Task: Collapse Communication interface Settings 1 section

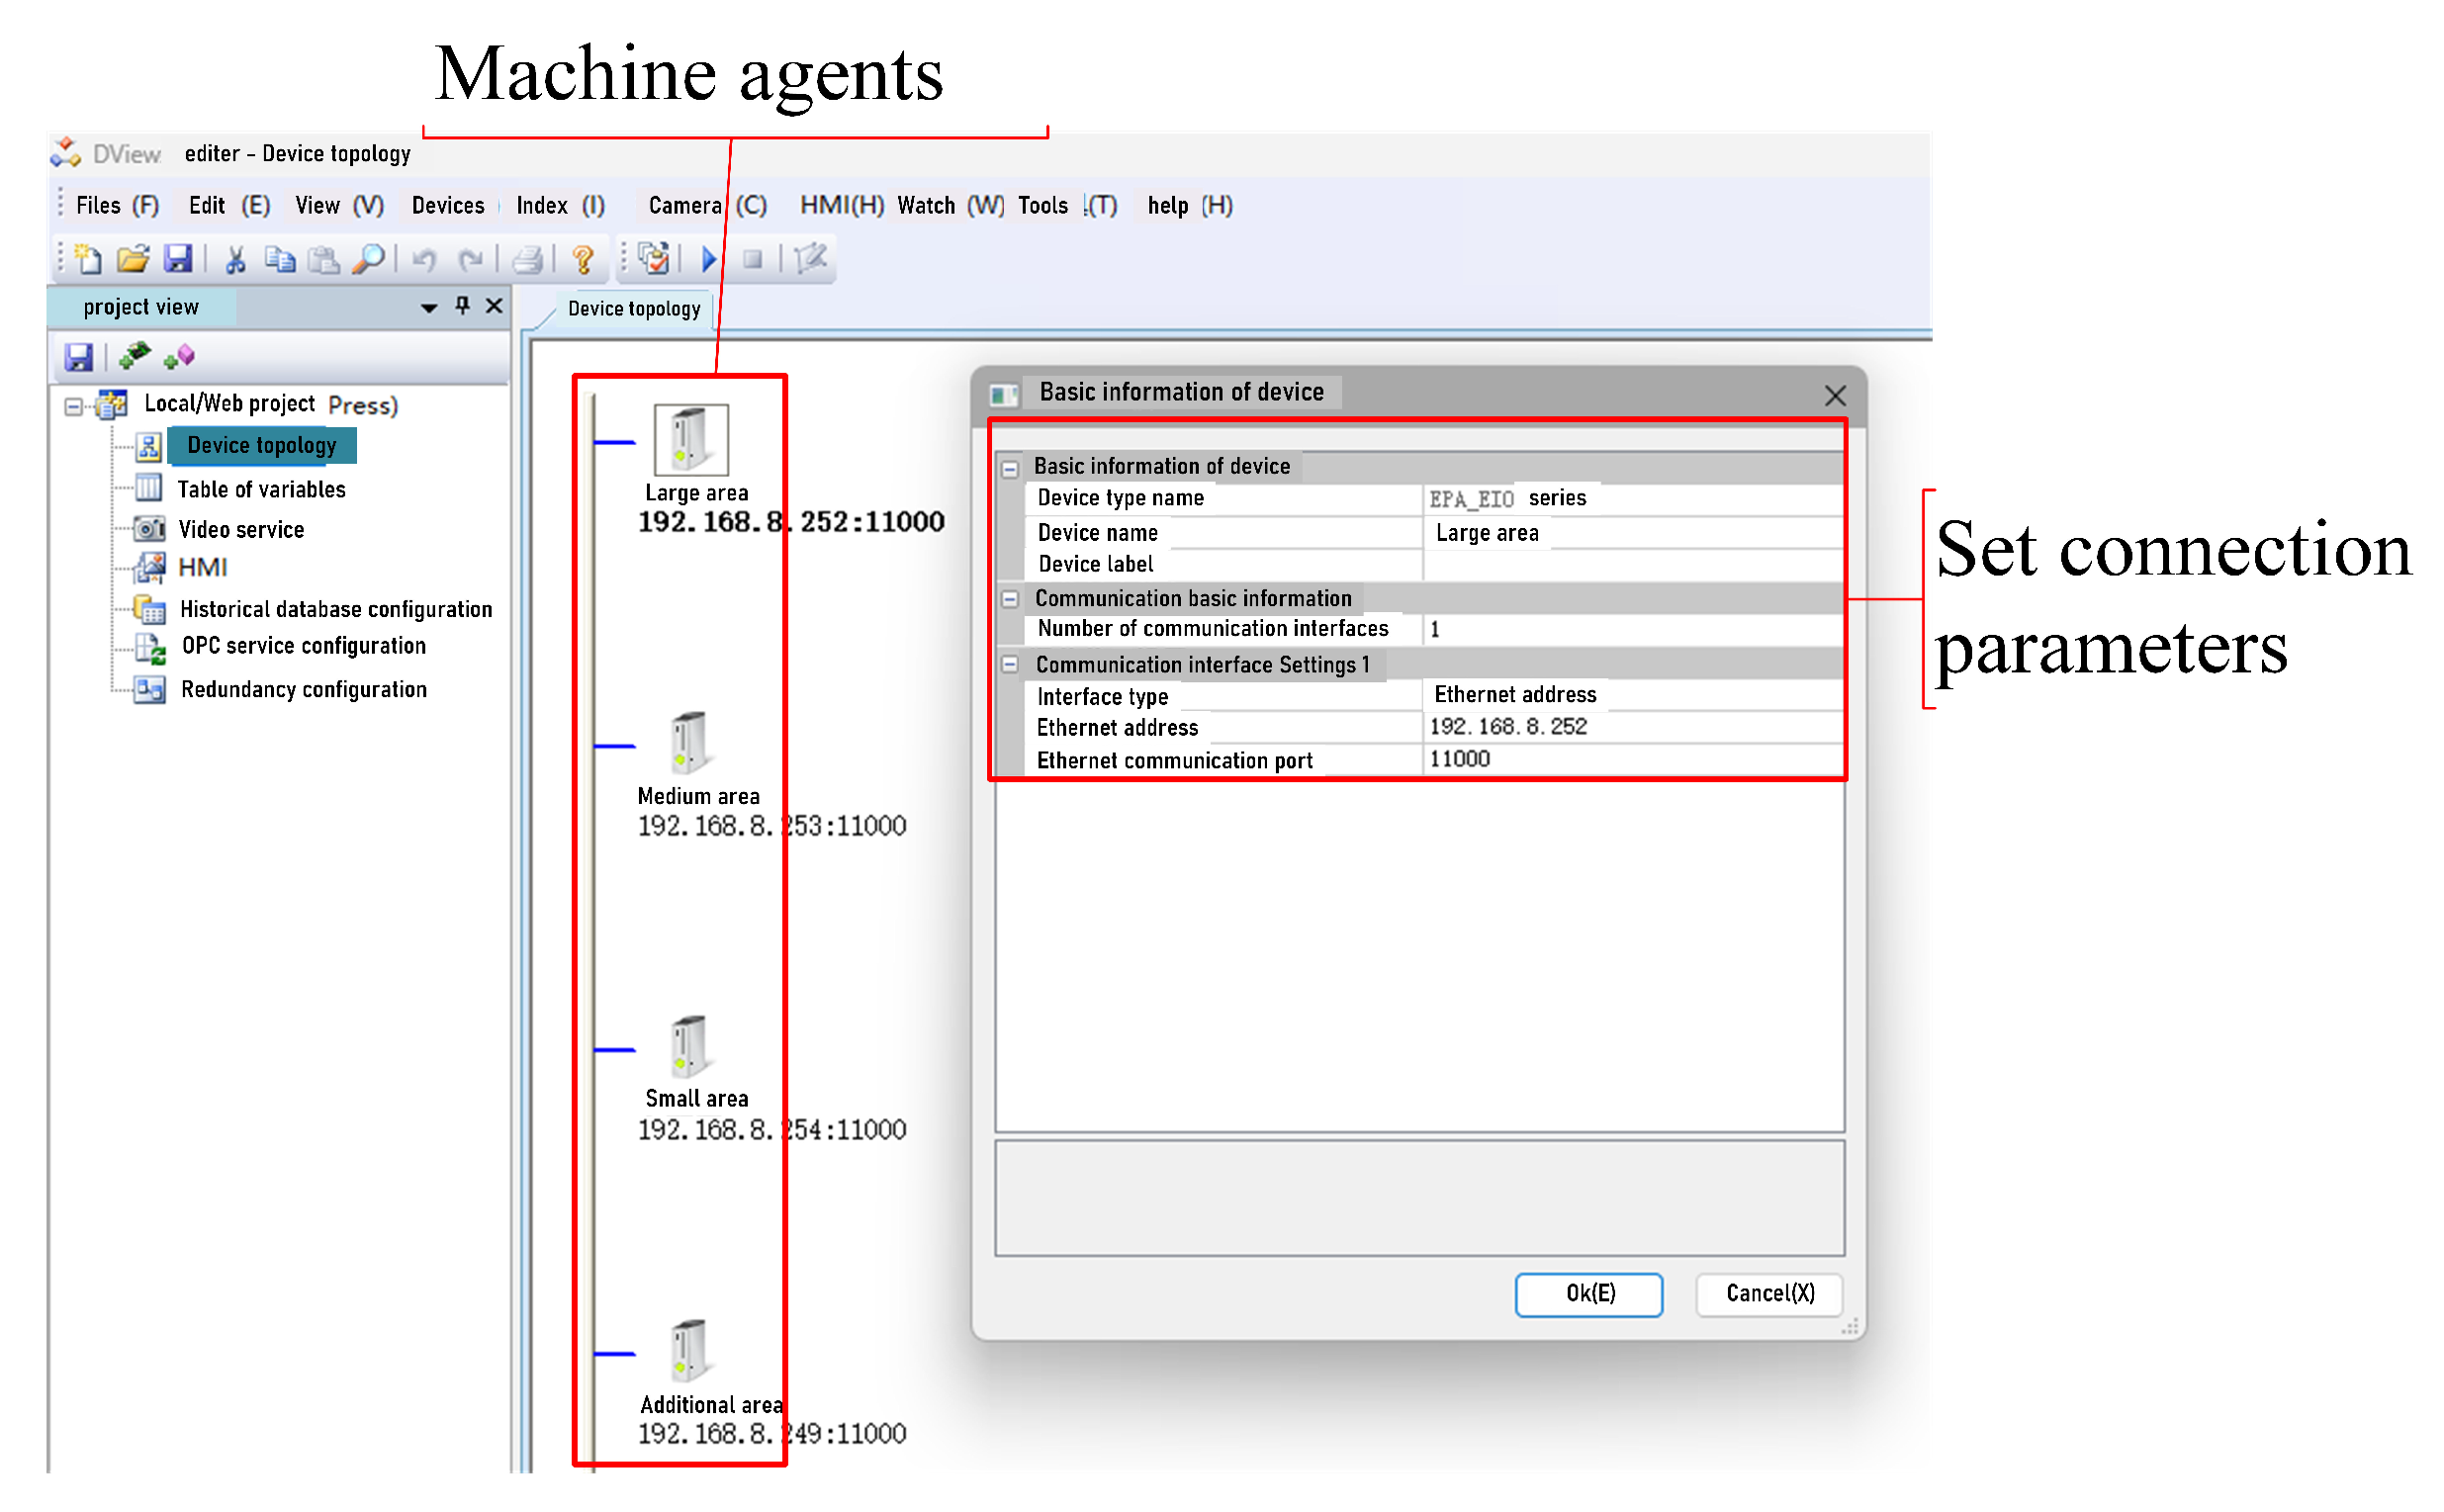Action: [x=1011, y=665]
